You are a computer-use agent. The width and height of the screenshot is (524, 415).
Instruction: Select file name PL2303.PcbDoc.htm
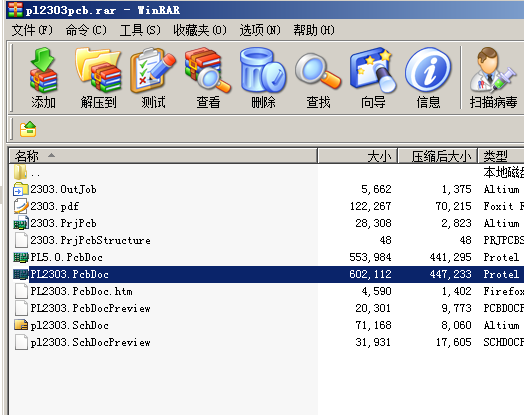(x=82, y=291)
